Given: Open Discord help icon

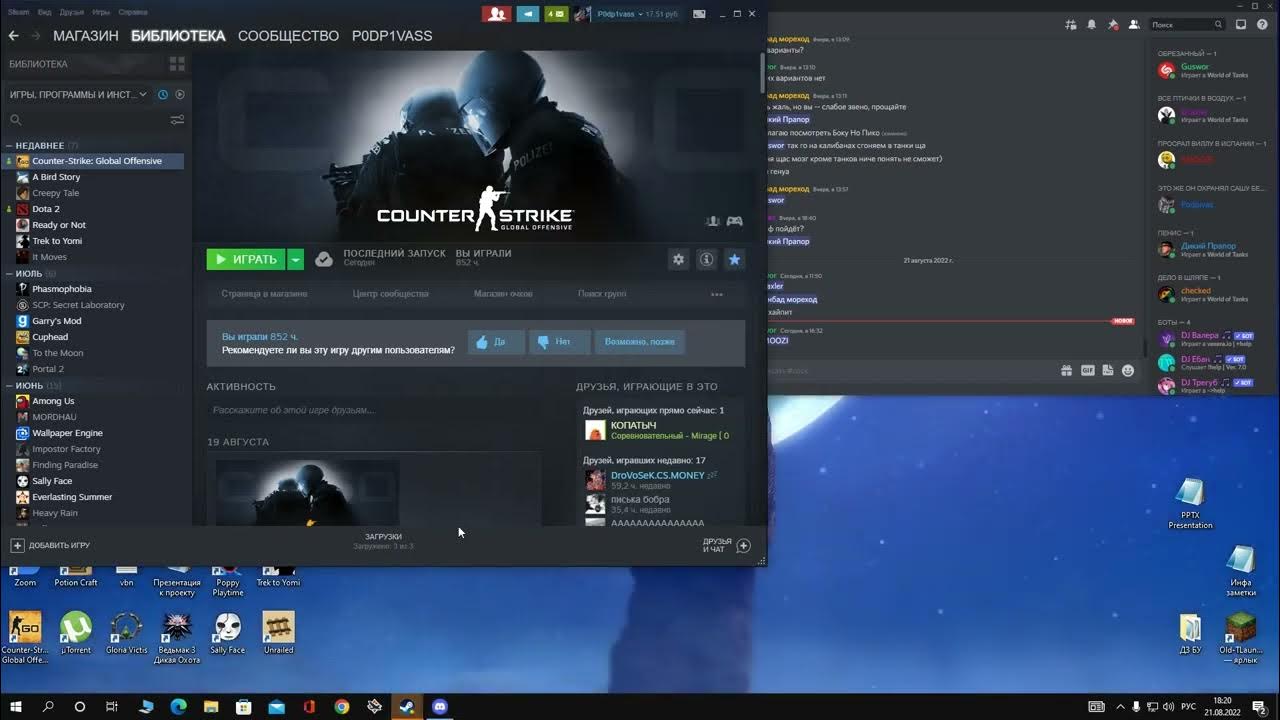Looking at the screenshot, I should pyautogui.click(x=1262, y=24).
